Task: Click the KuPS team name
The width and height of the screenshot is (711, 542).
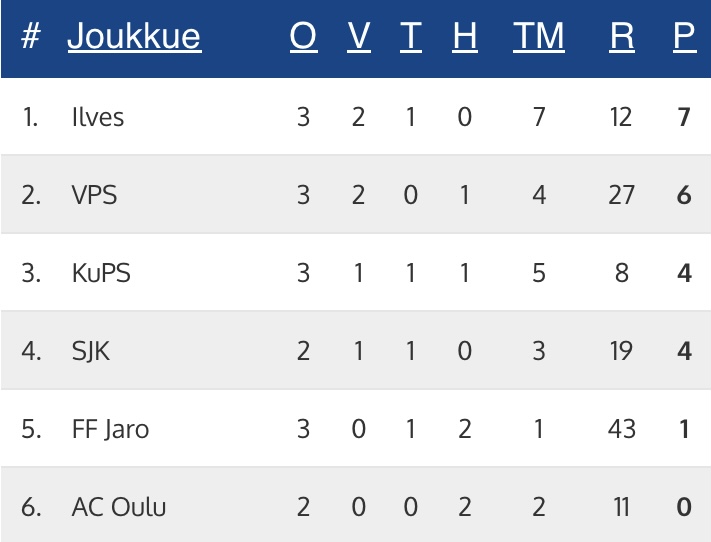Action: [x=101, y=273]
